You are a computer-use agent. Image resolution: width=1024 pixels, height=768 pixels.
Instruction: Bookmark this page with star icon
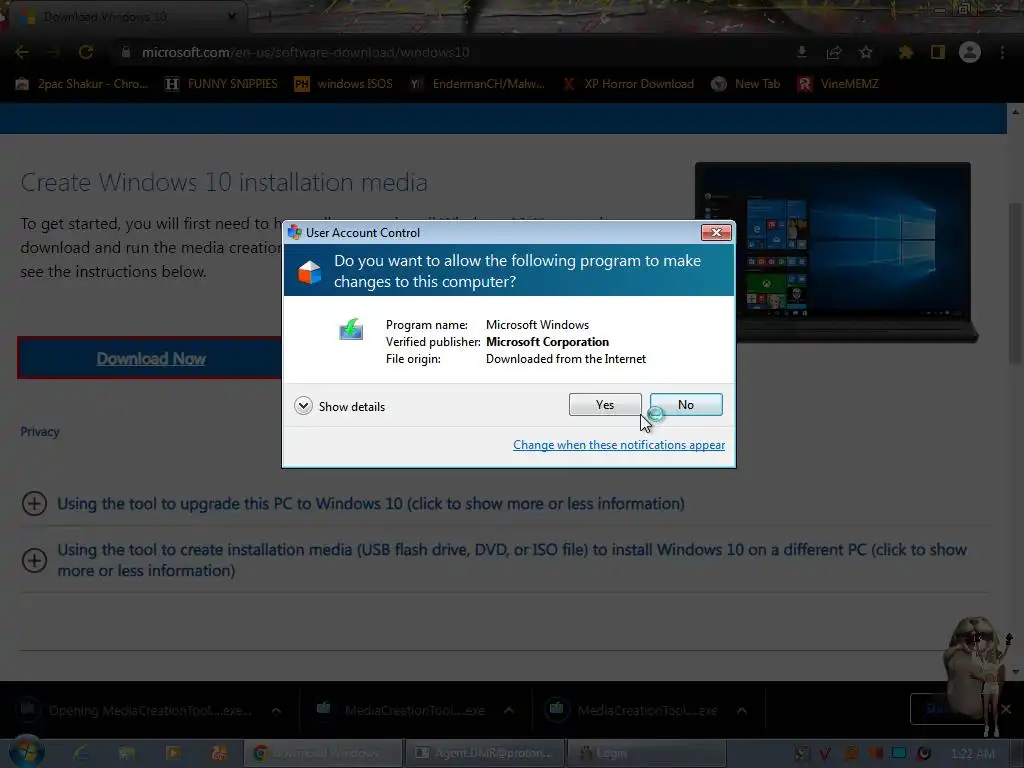click(866, 52)
